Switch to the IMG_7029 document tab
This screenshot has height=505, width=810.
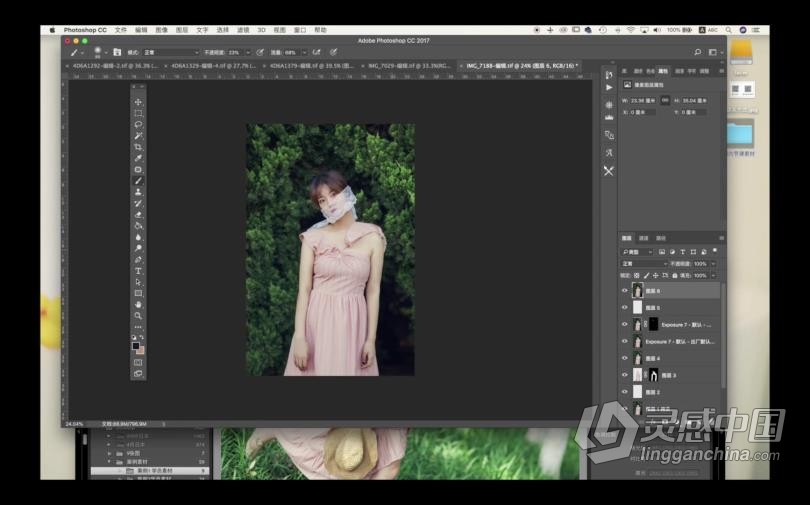409,66
